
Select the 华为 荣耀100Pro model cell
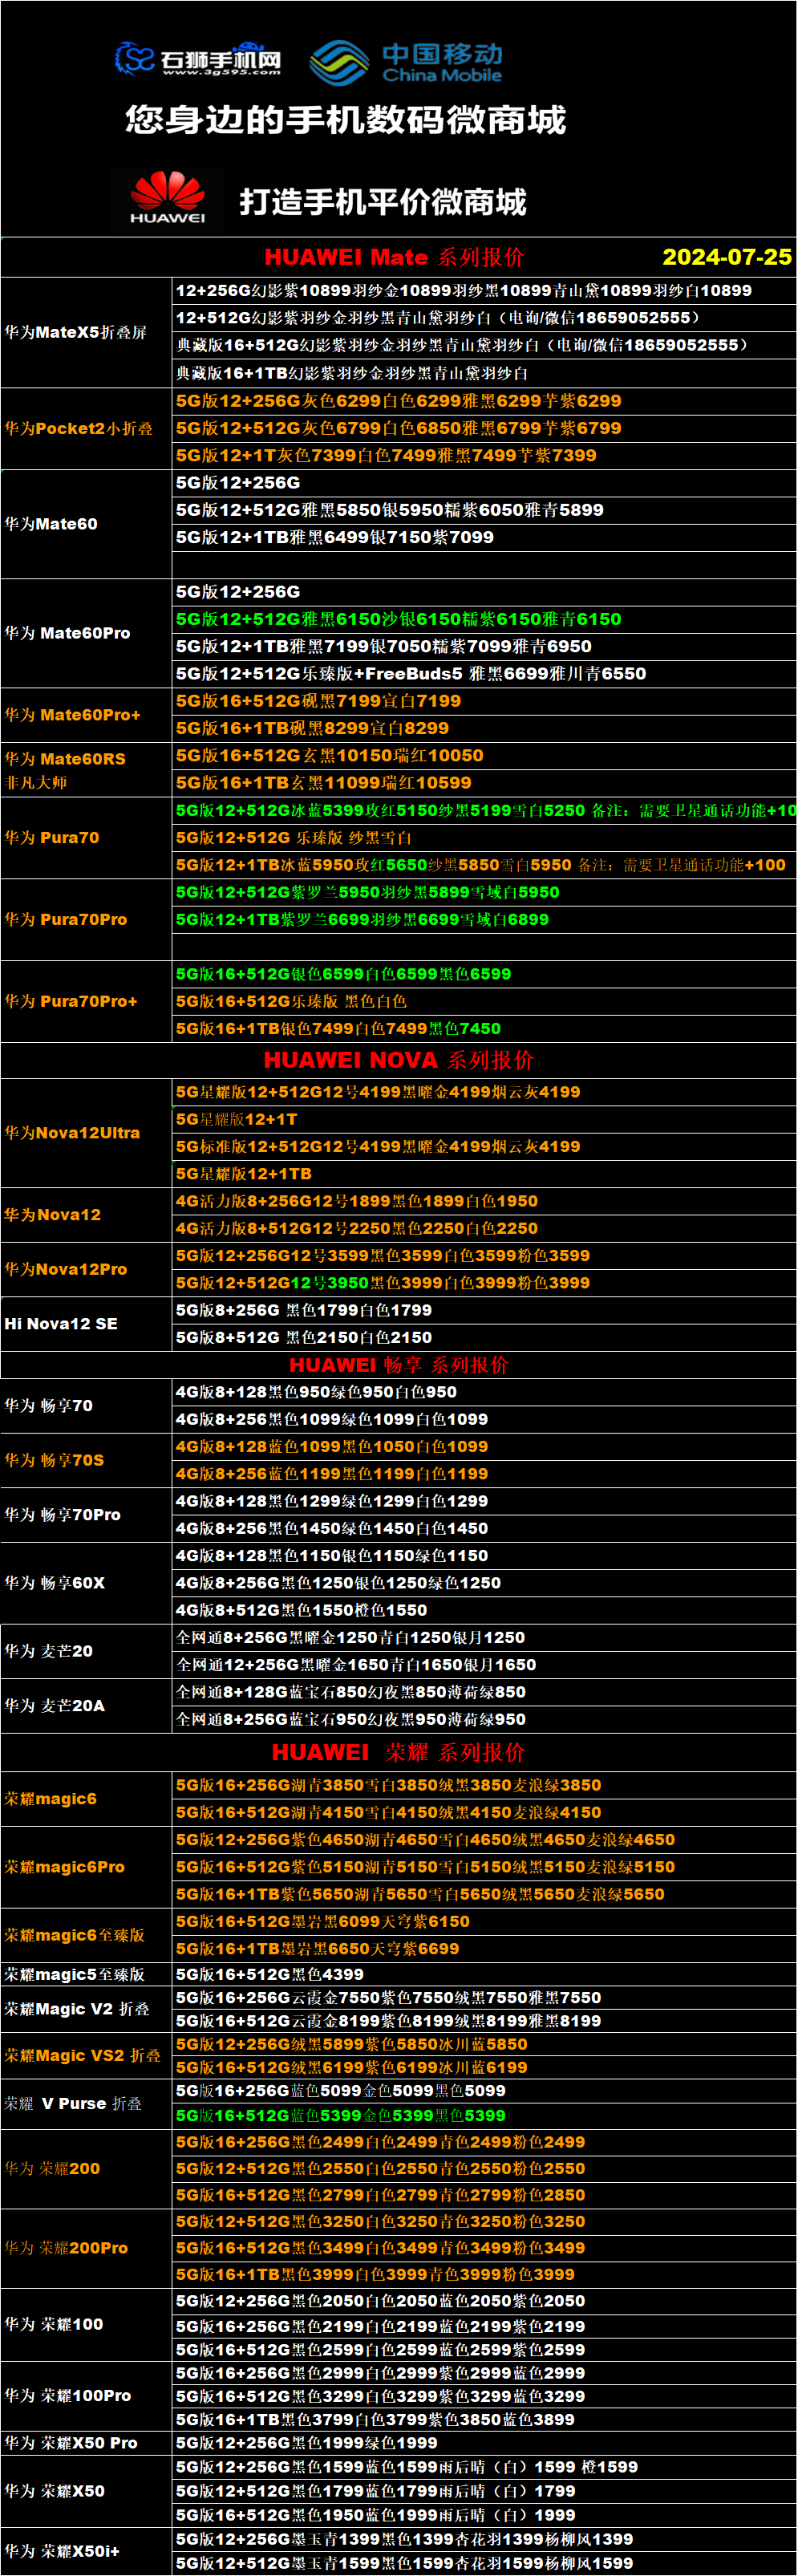[x=87, y=2396]
